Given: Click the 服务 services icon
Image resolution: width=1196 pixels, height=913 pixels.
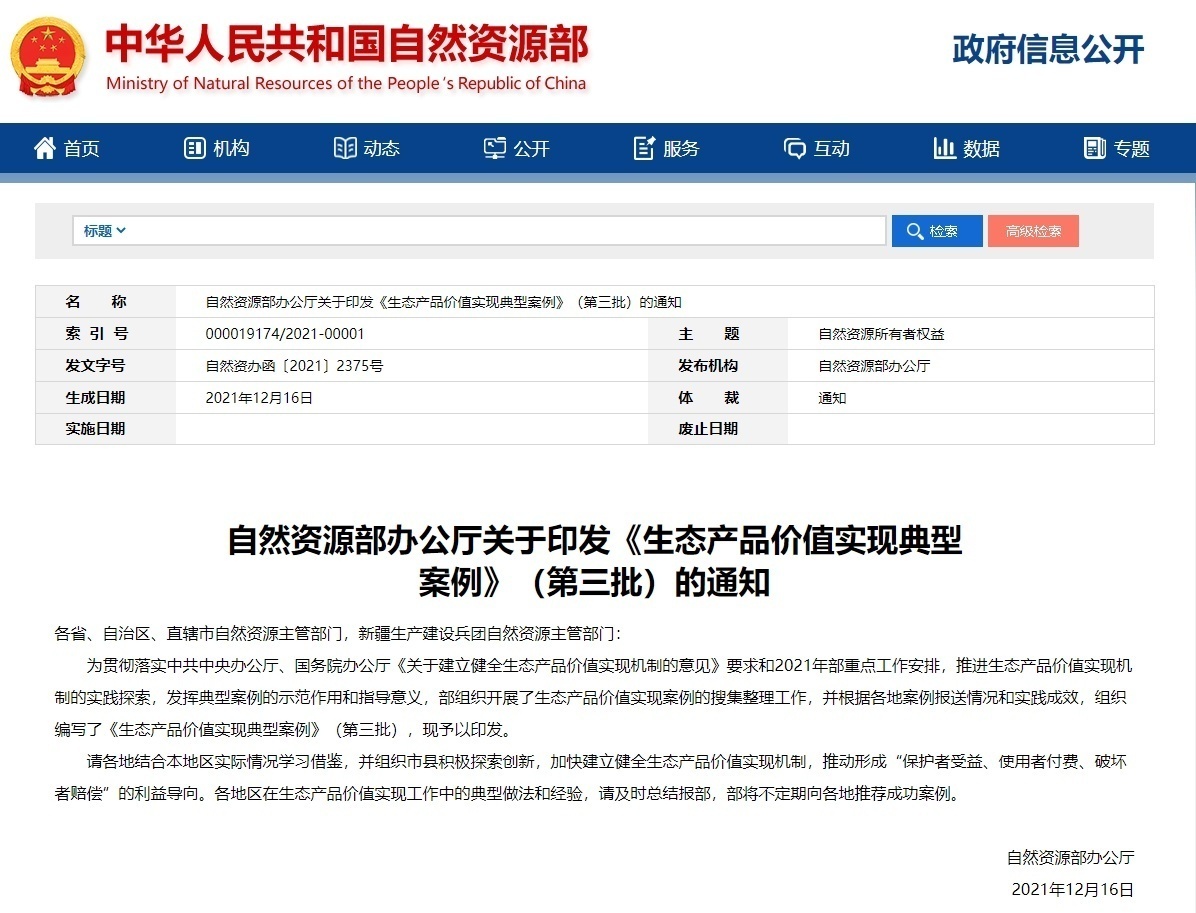Looking at the screenshot, I should pyautogui.click(x=644, y=148).
